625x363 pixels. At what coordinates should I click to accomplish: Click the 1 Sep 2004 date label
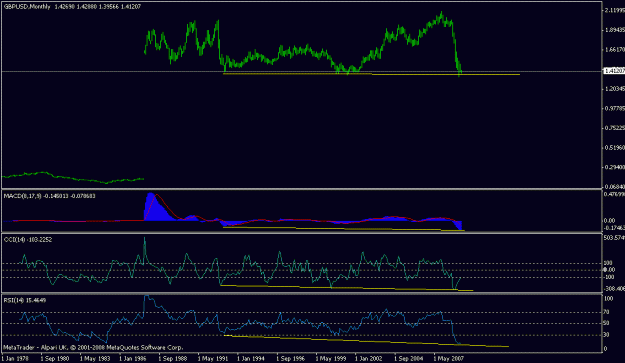[409, 358]
